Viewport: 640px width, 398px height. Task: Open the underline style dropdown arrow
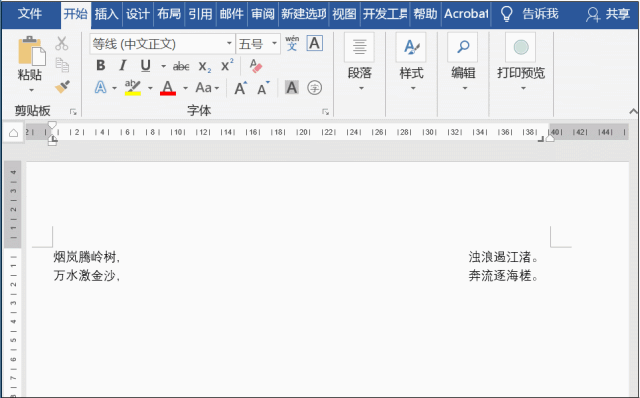click(x=163, y=66)
